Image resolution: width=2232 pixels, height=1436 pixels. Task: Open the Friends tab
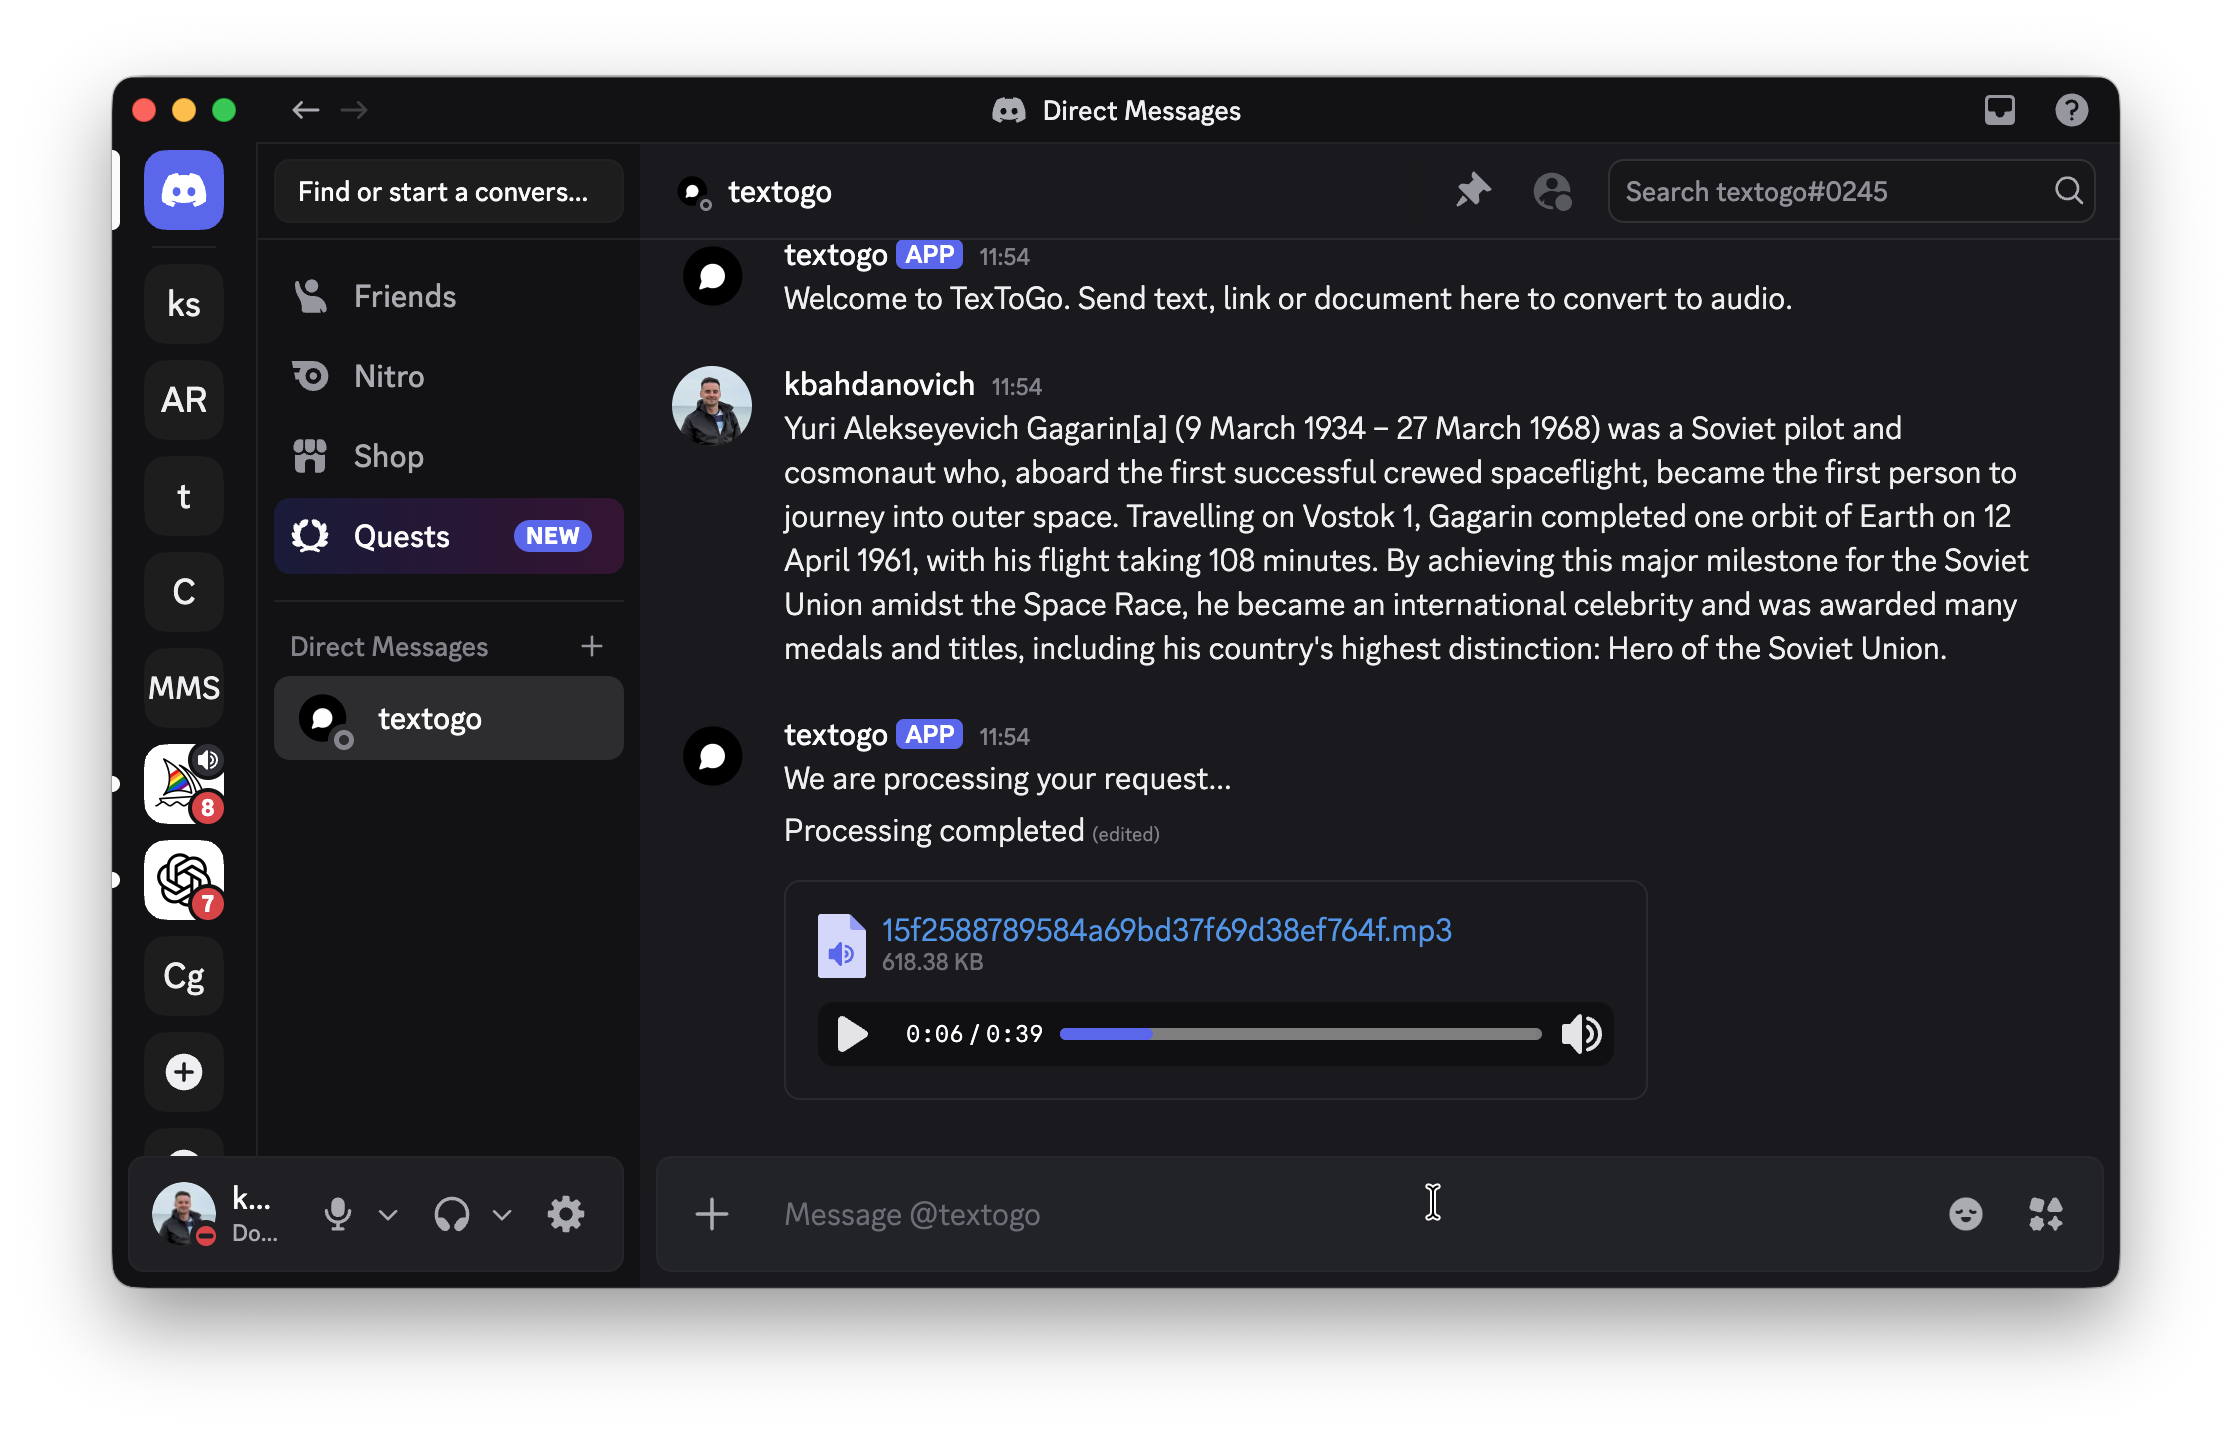coord(449,296)
